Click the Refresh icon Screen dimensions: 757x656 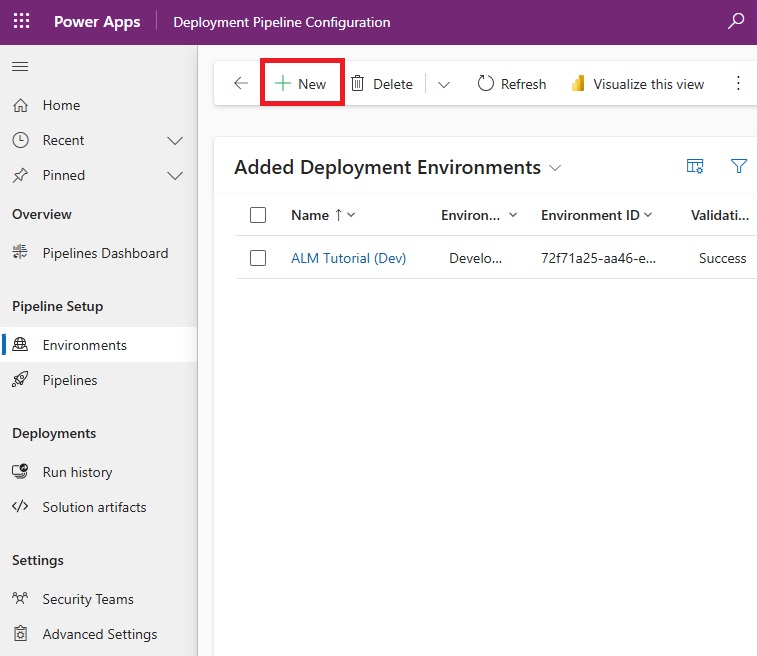pos(485,84)
